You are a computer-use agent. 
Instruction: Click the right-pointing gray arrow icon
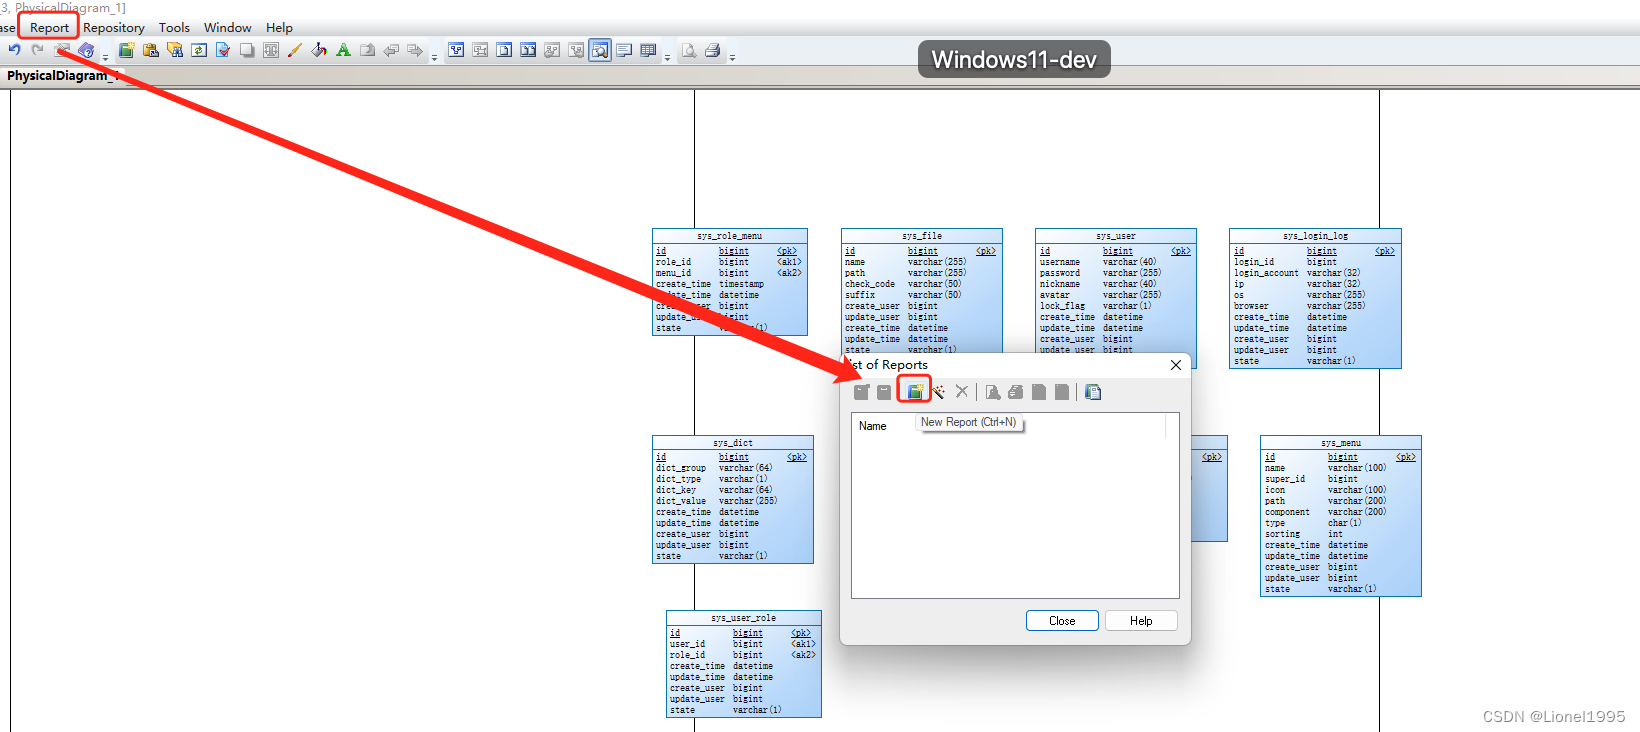click(415, 50)
